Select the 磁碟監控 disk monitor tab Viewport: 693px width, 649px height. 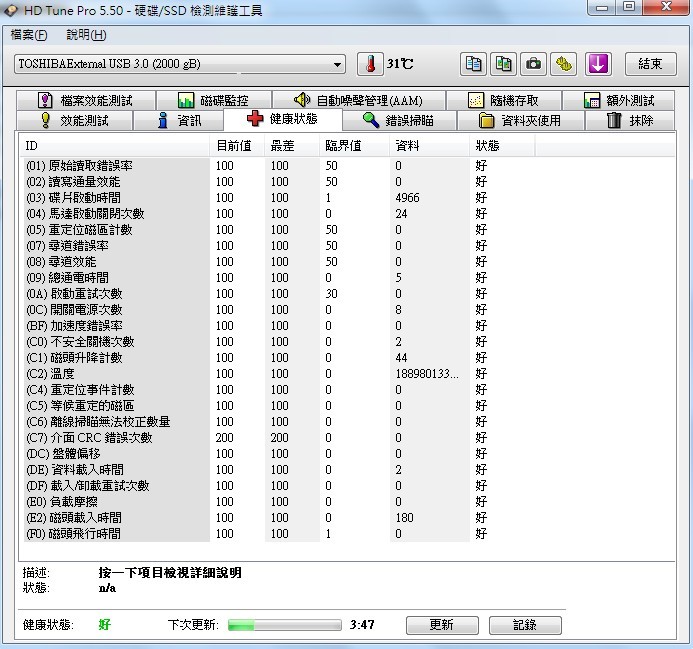tap(212, 101)
